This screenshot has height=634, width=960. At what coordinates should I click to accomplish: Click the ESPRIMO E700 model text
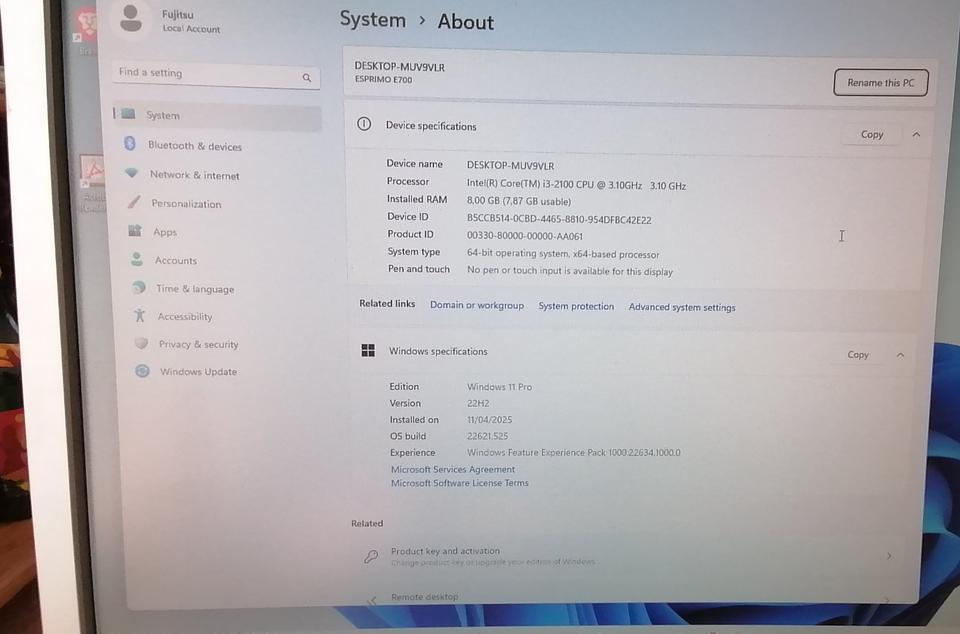pos(383,80)
